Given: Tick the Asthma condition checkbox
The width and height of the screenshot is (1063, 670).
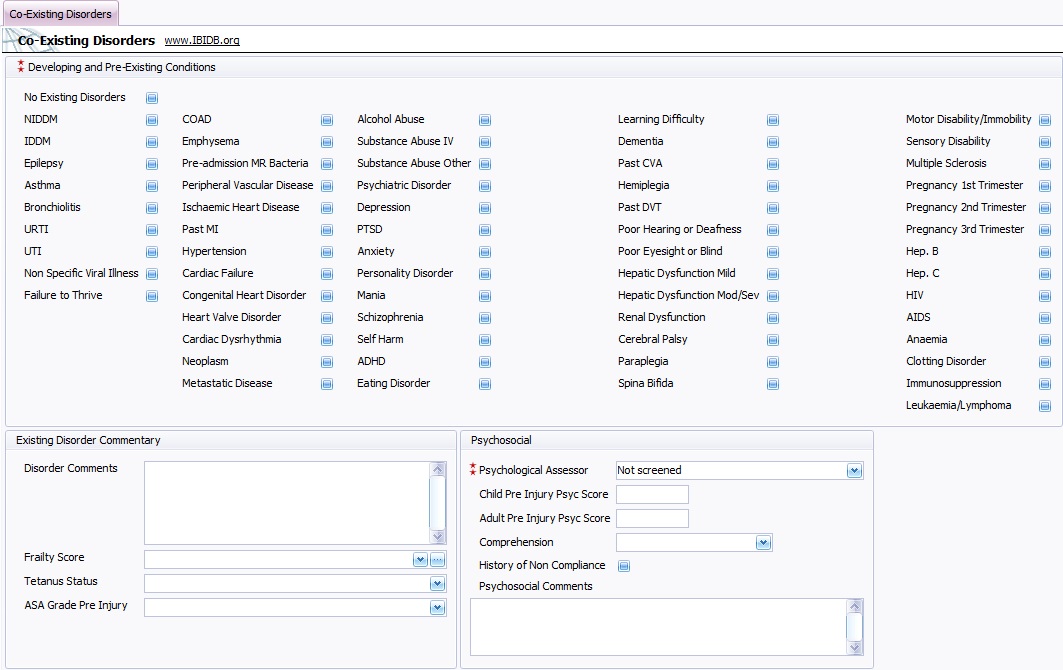Looking at the screenshot, I should pyautogui.click(x=152, y=186).
